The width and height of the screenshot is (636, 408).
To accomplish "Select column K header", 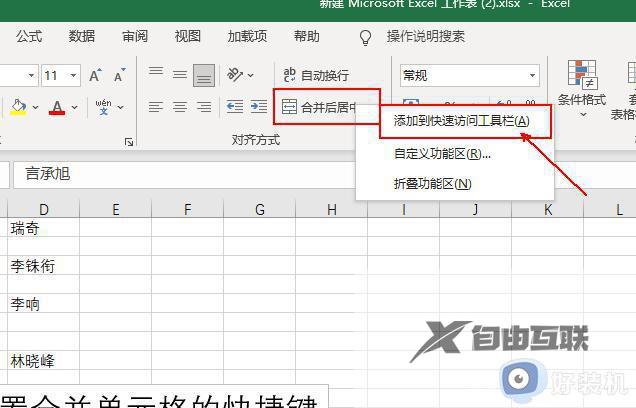I will pyautogui.click(x=548, y=210).
